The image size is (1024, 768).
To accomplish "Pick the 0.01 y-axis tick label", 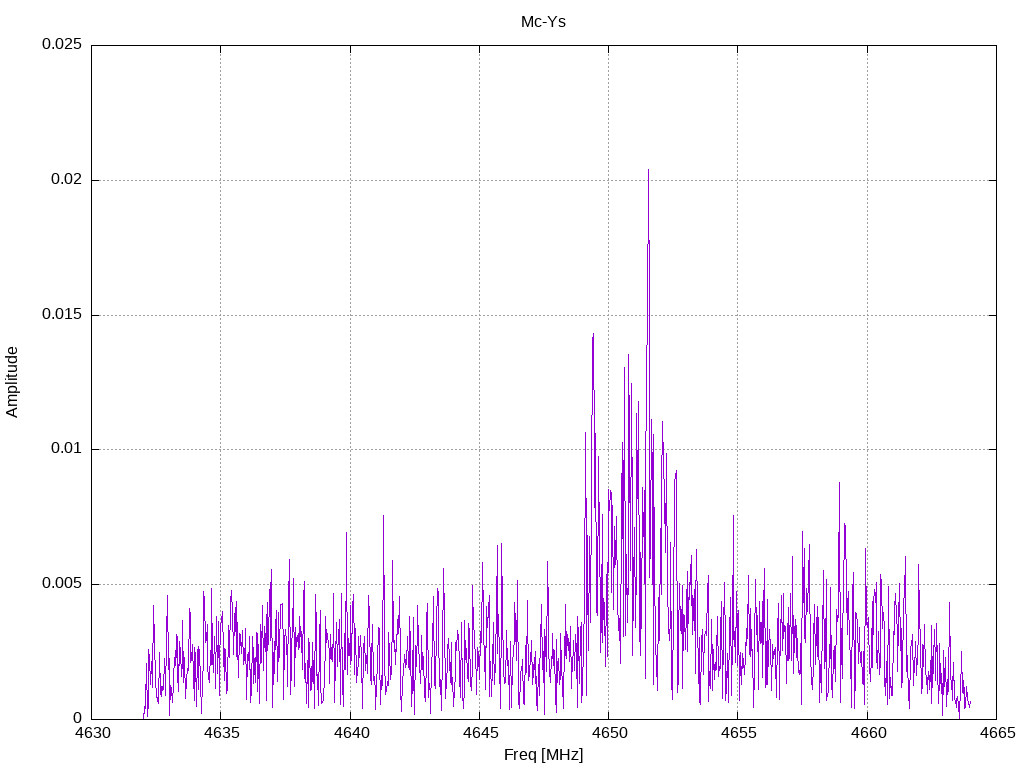I will [x=65, y=449].
